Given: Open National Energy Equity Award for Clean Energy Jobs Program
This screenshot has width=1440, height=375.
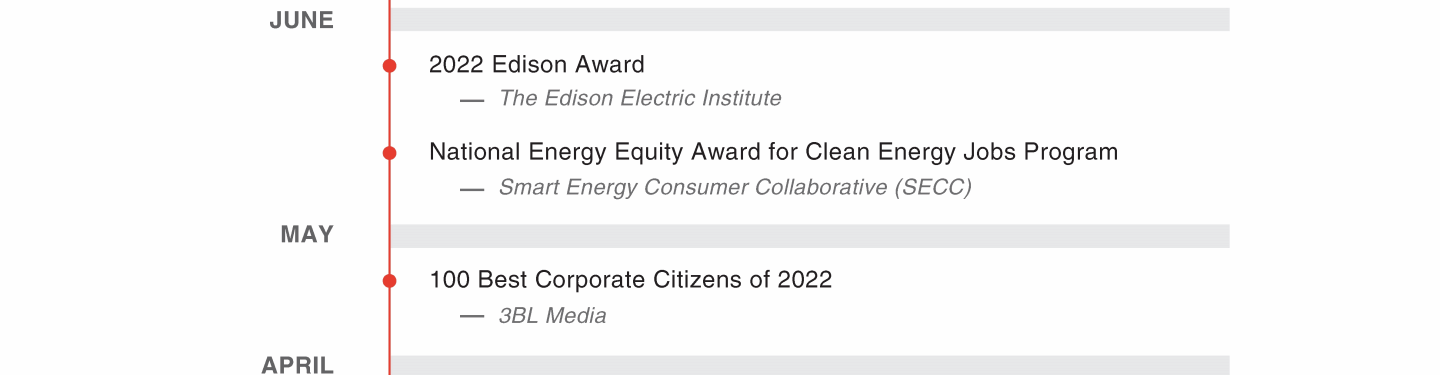Looking at the screenshot, I should click(773, 152).
